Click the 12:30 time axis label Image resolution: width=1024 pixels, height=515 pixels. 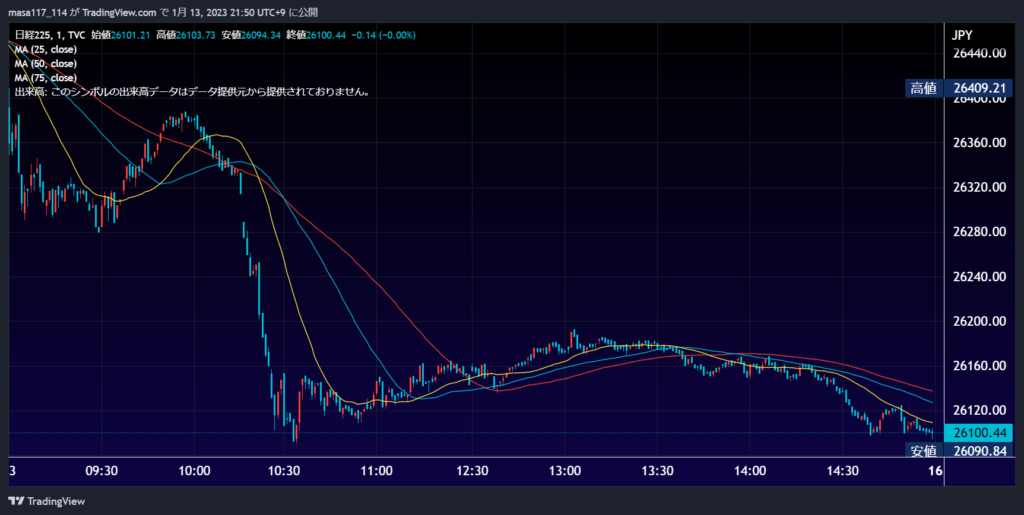pos(472,471)
